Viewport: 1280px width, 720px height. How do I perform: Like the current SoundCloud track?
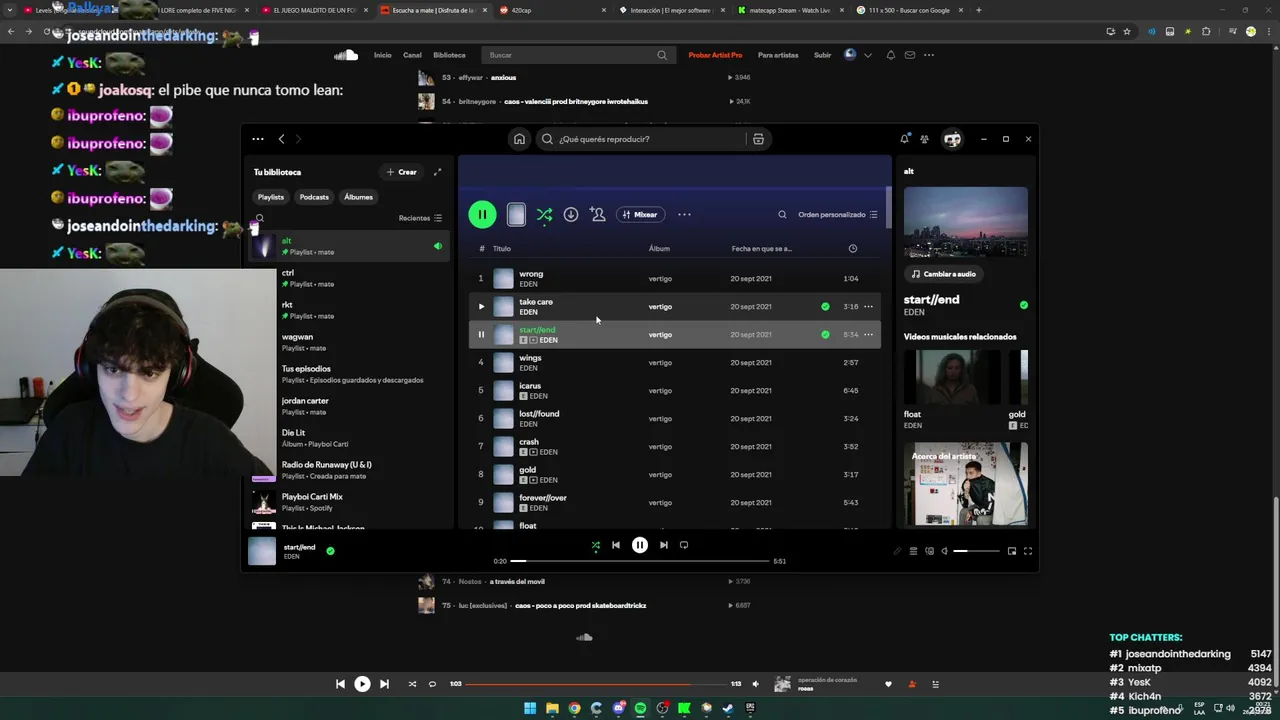(888, 684)
